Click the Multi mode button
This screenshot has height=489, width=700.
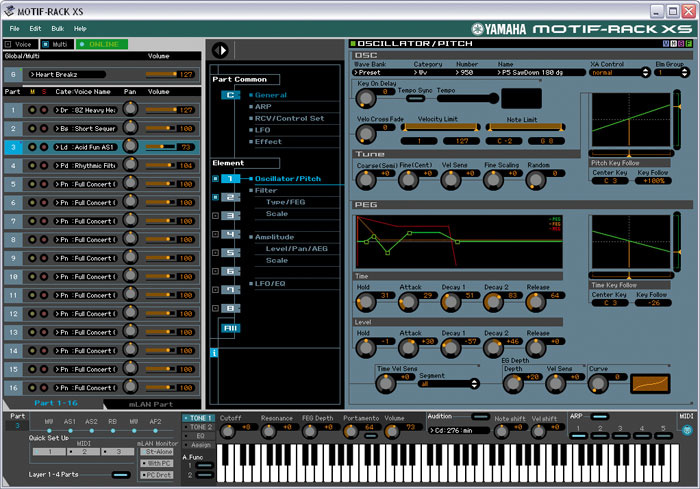(57, 44)
